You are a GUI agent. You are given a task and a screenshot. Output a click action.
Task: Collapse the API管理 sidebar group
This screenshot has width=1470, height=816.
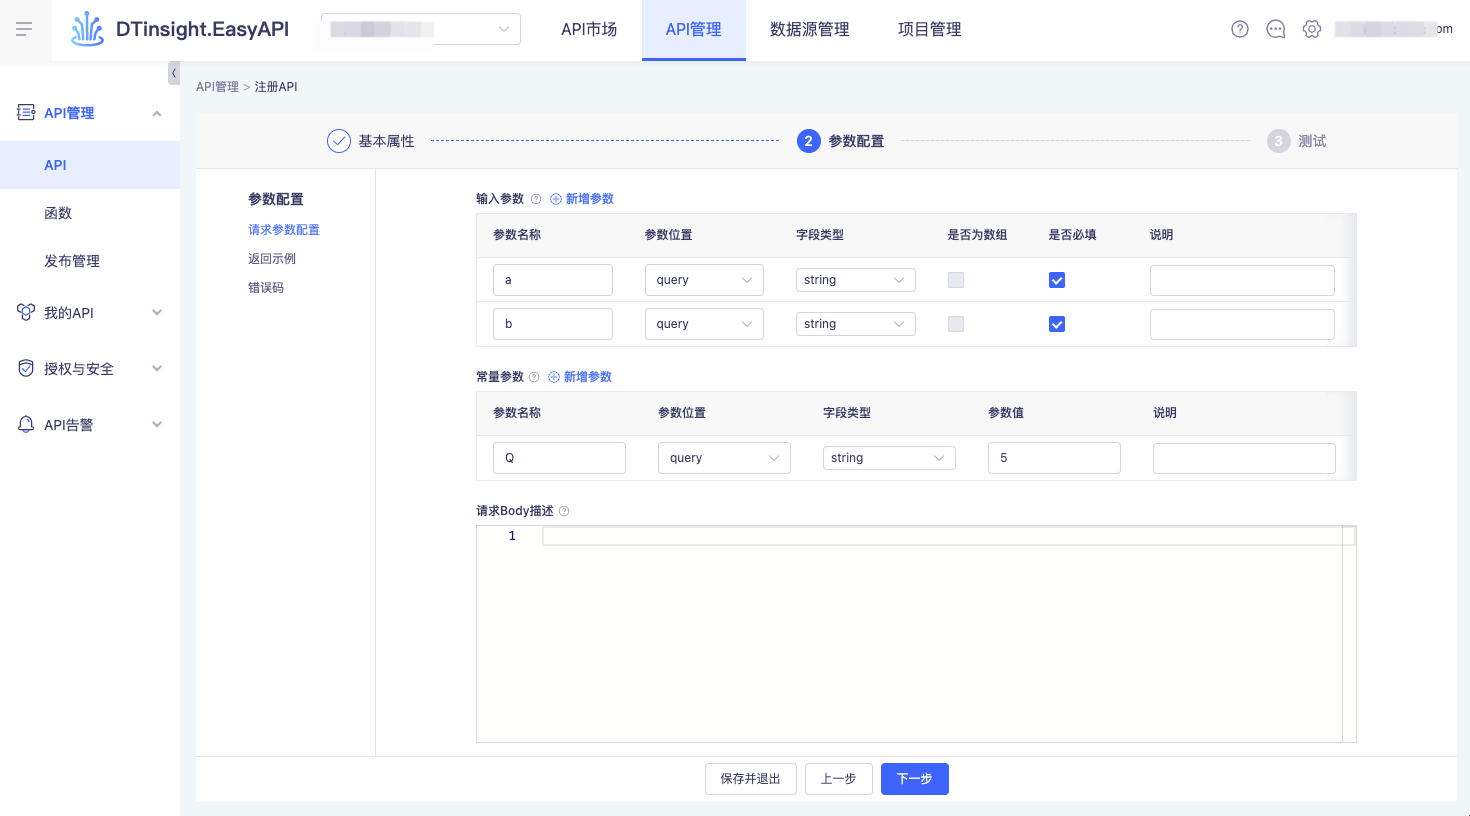(x=157, y=113)
